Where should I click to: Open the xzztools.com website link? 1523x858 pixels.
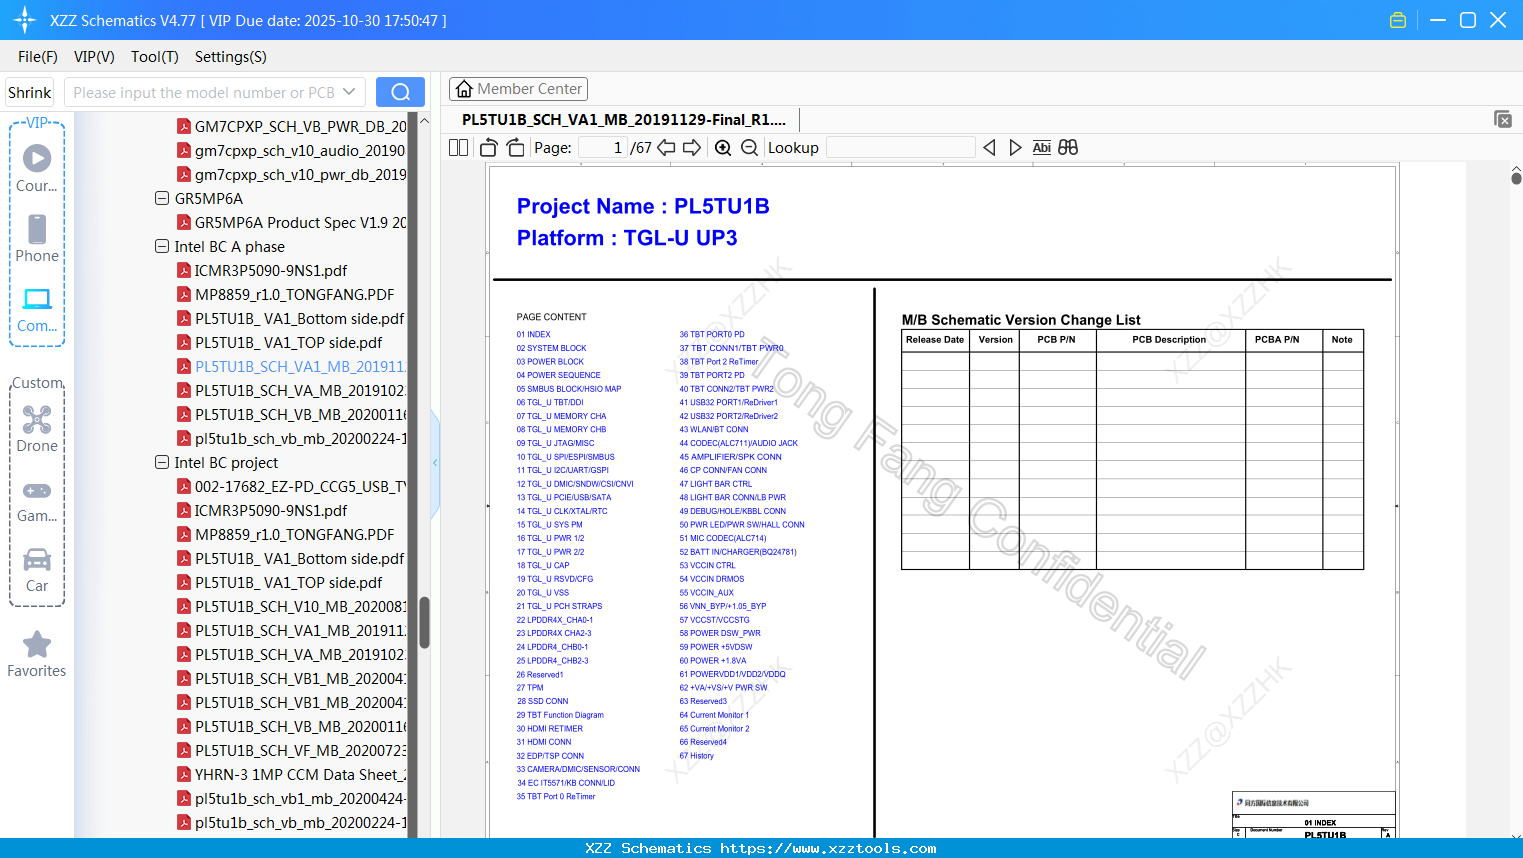[x=828, y=848]
